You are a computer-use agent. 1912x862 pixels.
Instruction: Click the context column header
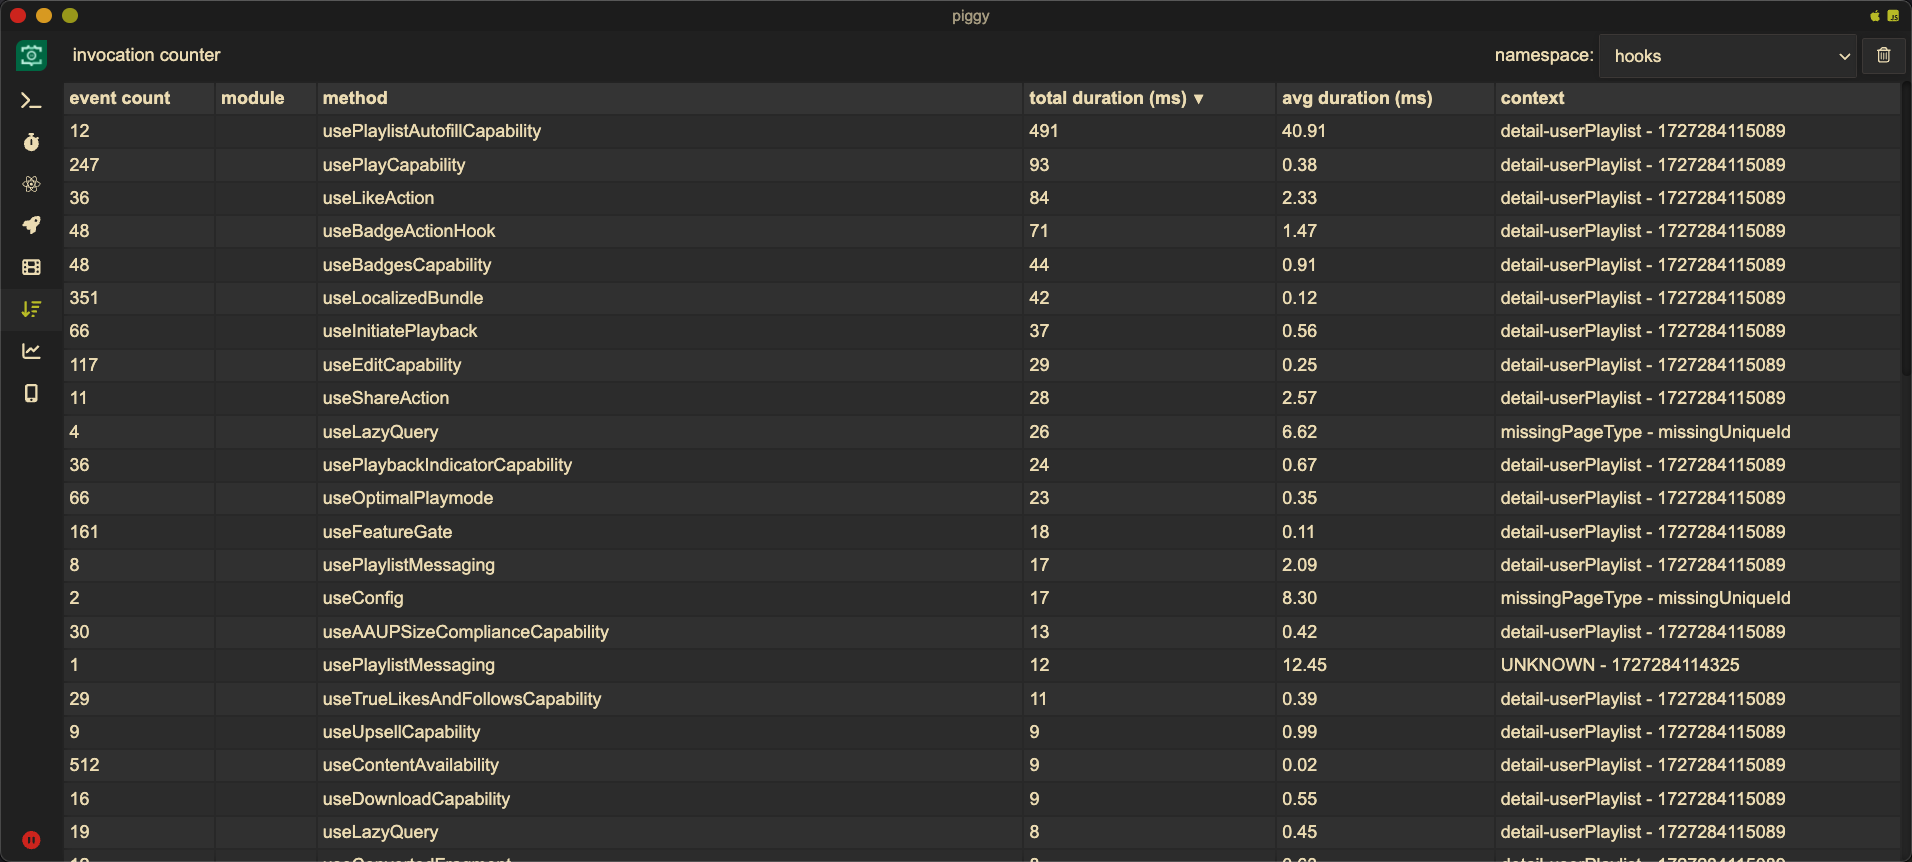tap(1532, 98)
